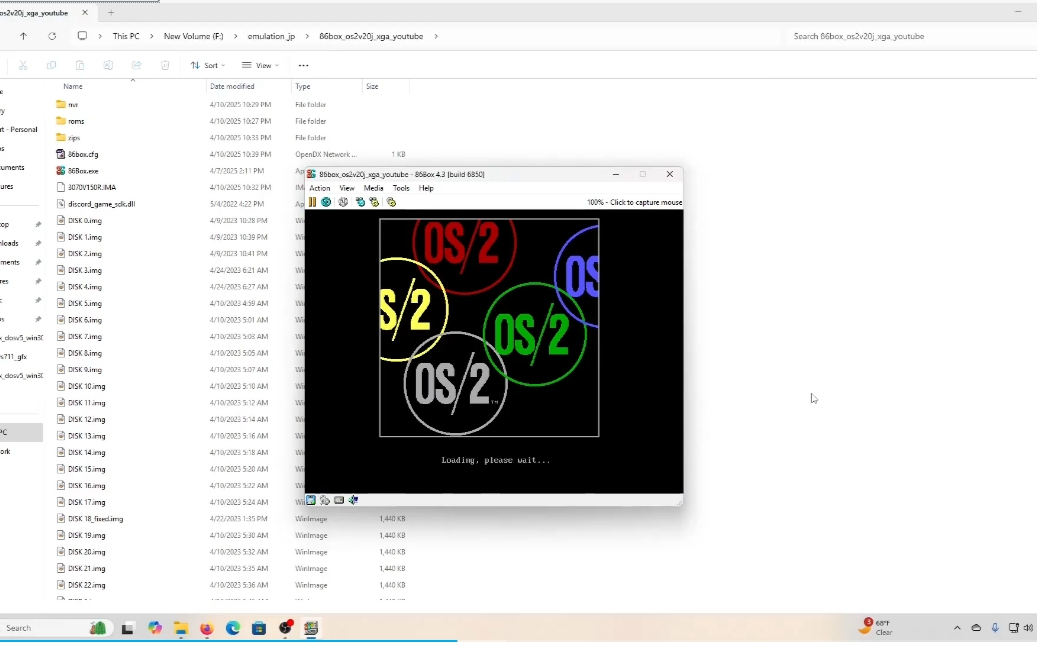Select the 86Box taskbar icon
Image resolution: width=1037 pixels, height=648 pixels.
coord(311,628)
